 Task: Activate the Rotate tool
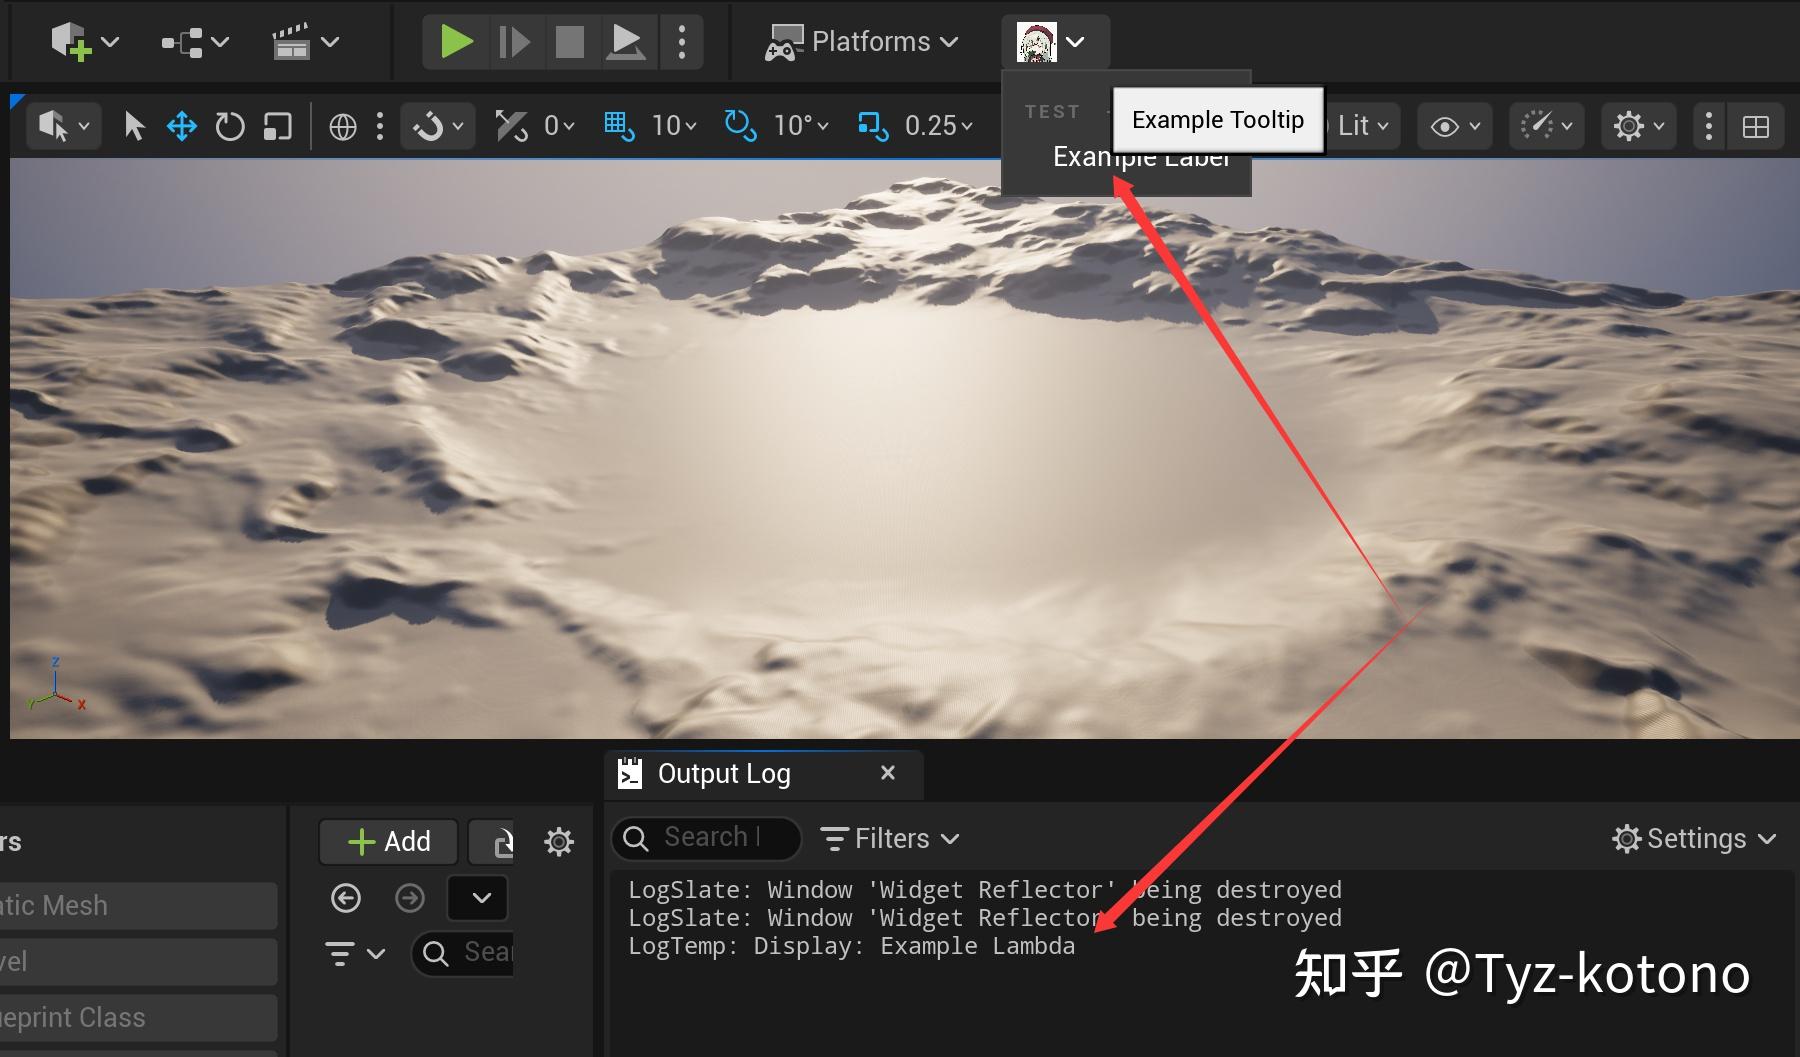click(x=229, y=125)
